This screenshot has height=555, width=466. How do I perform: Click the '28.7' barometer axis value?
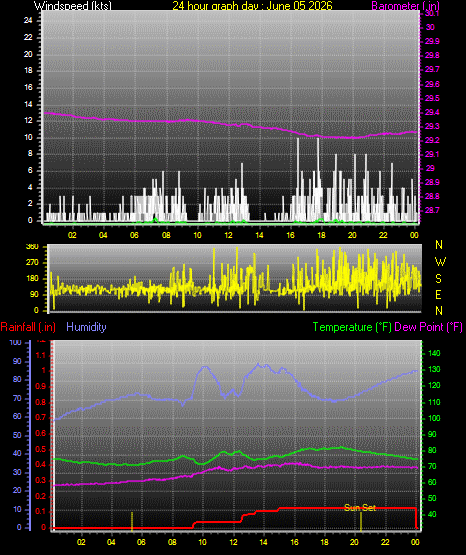[x=432, y=210]
